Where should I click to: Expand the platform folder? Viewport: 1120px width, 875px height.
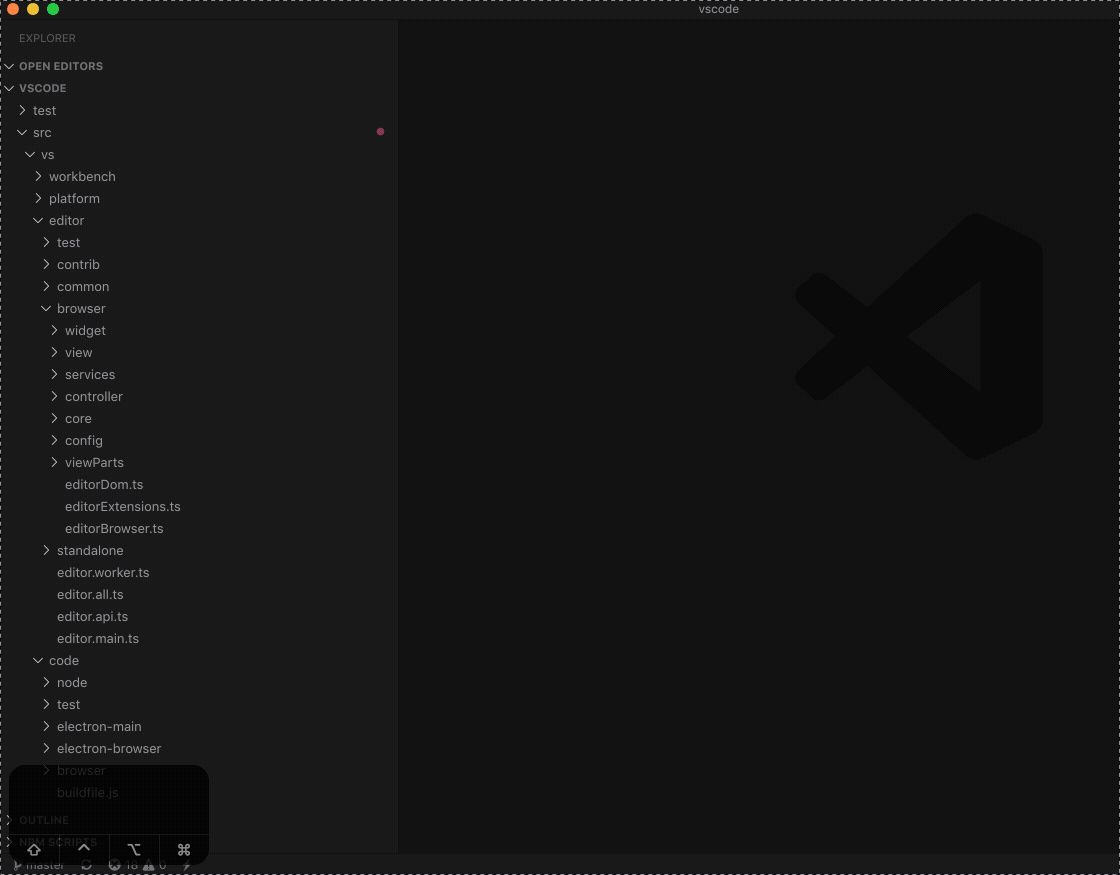click(x=74, y=198)
